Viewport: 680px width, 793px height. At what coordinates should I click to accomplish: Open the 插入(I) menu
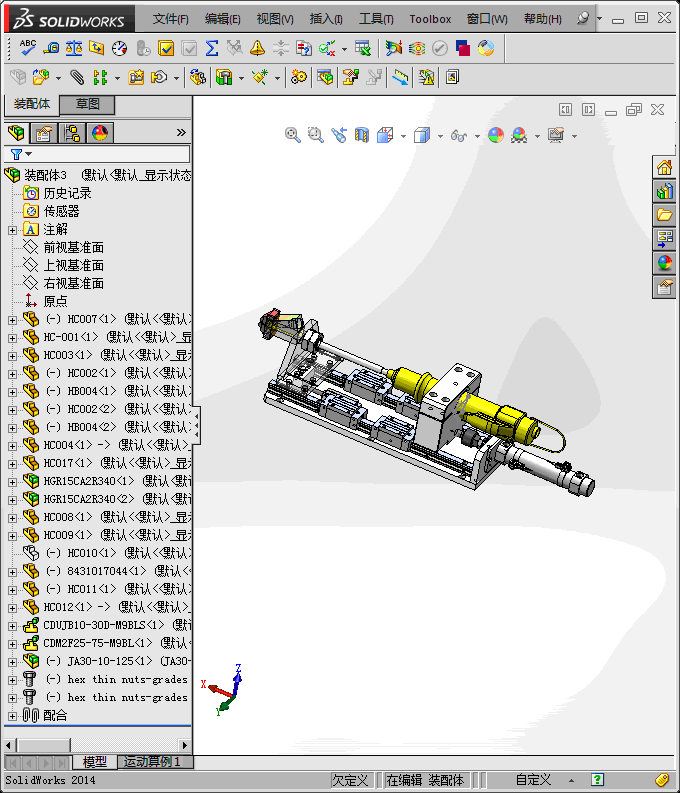pos(326,19)
